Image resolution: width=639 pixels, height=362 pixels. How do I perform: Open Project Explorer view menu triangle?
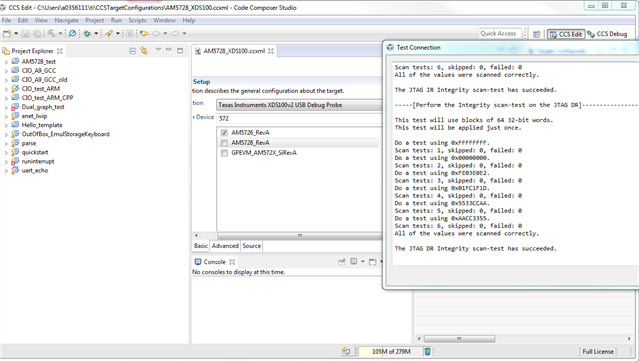point(158,50)
